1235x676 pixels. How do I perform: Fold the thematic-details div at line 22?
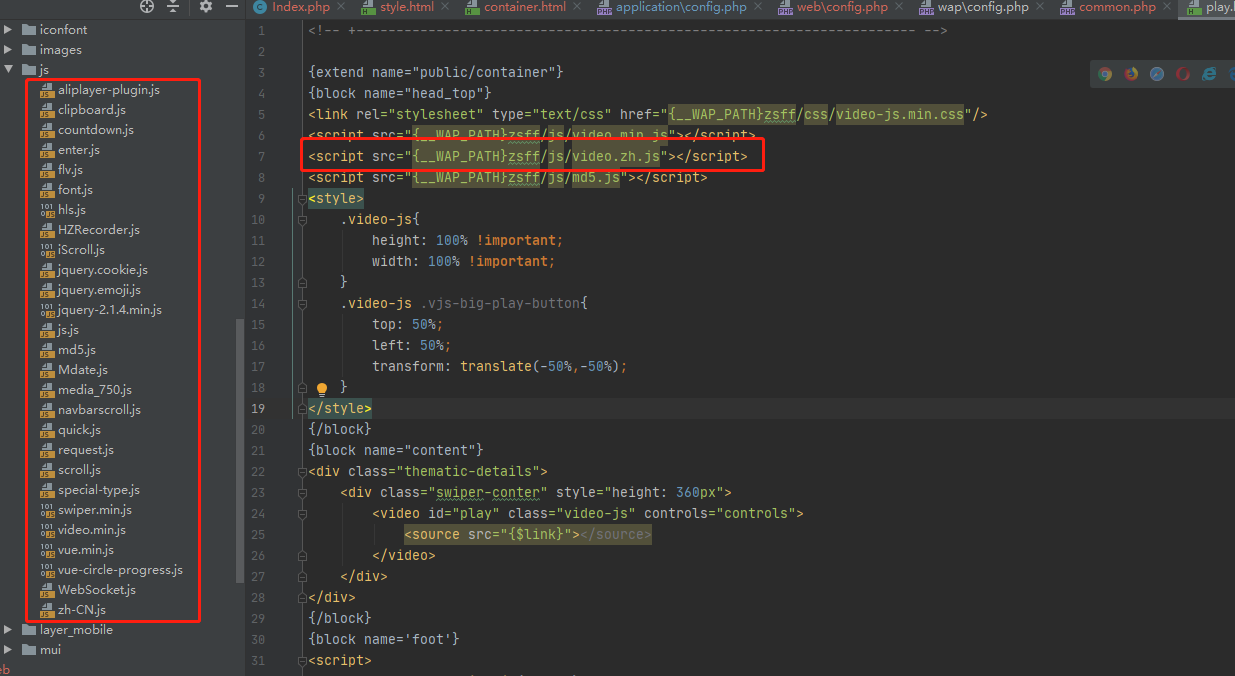click(x=302, y=472)
